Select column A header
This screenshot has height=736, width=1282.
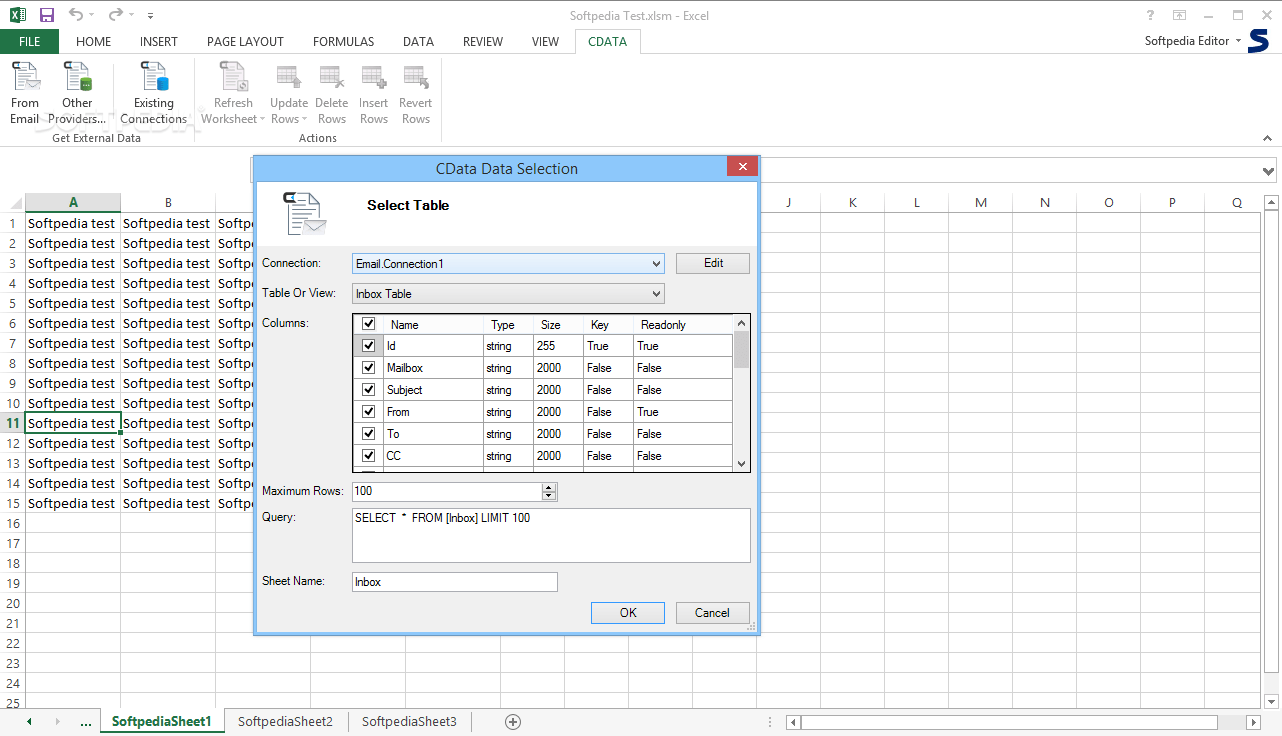73,203
